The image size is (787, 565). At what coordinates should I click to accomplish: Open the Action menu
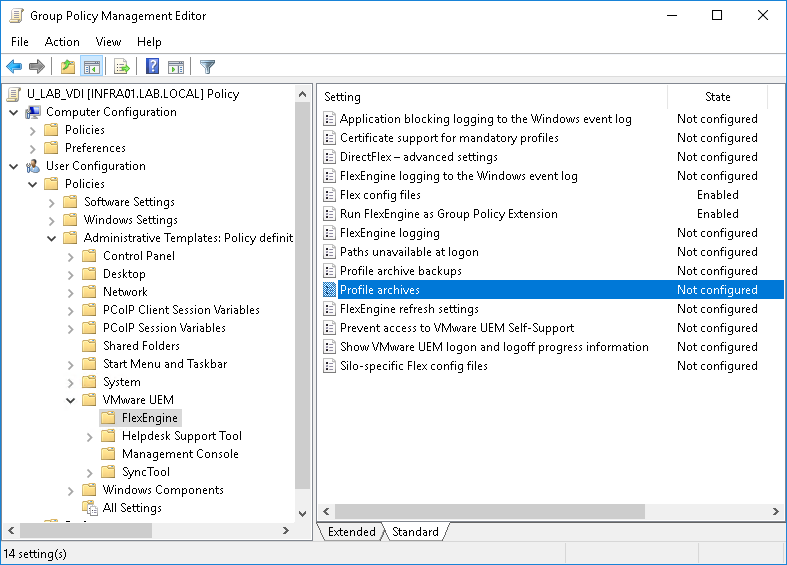click(x=62, y=42)
